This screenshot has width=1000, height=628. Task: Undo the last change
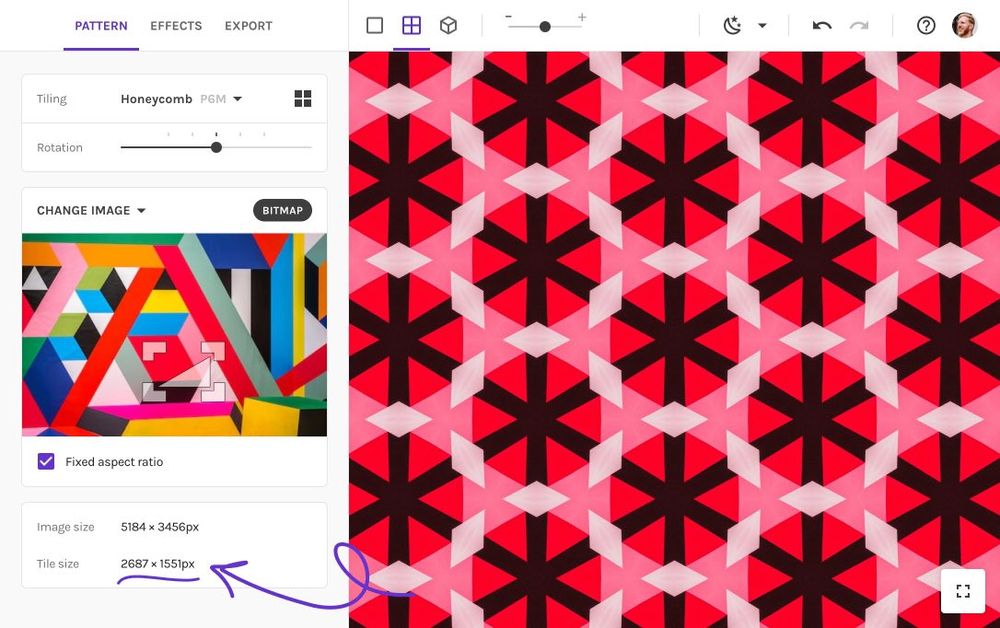pos(821,25)
